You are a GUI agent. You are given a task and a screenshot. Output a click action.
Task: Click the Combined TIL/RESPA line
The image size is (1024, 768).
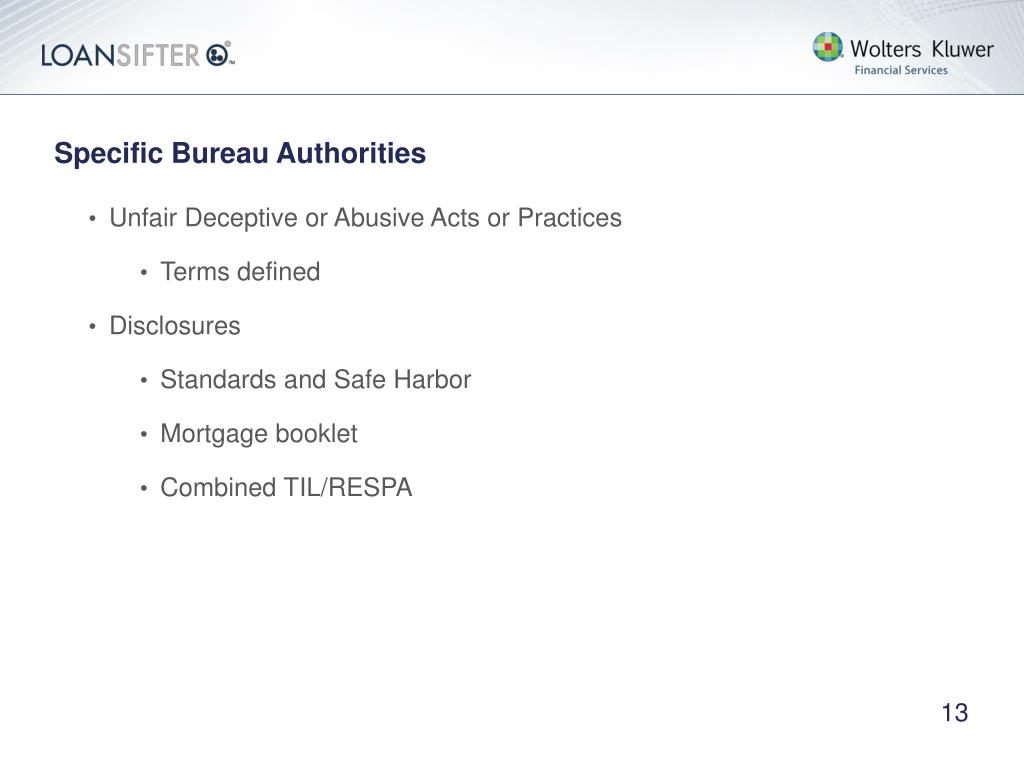286,488
